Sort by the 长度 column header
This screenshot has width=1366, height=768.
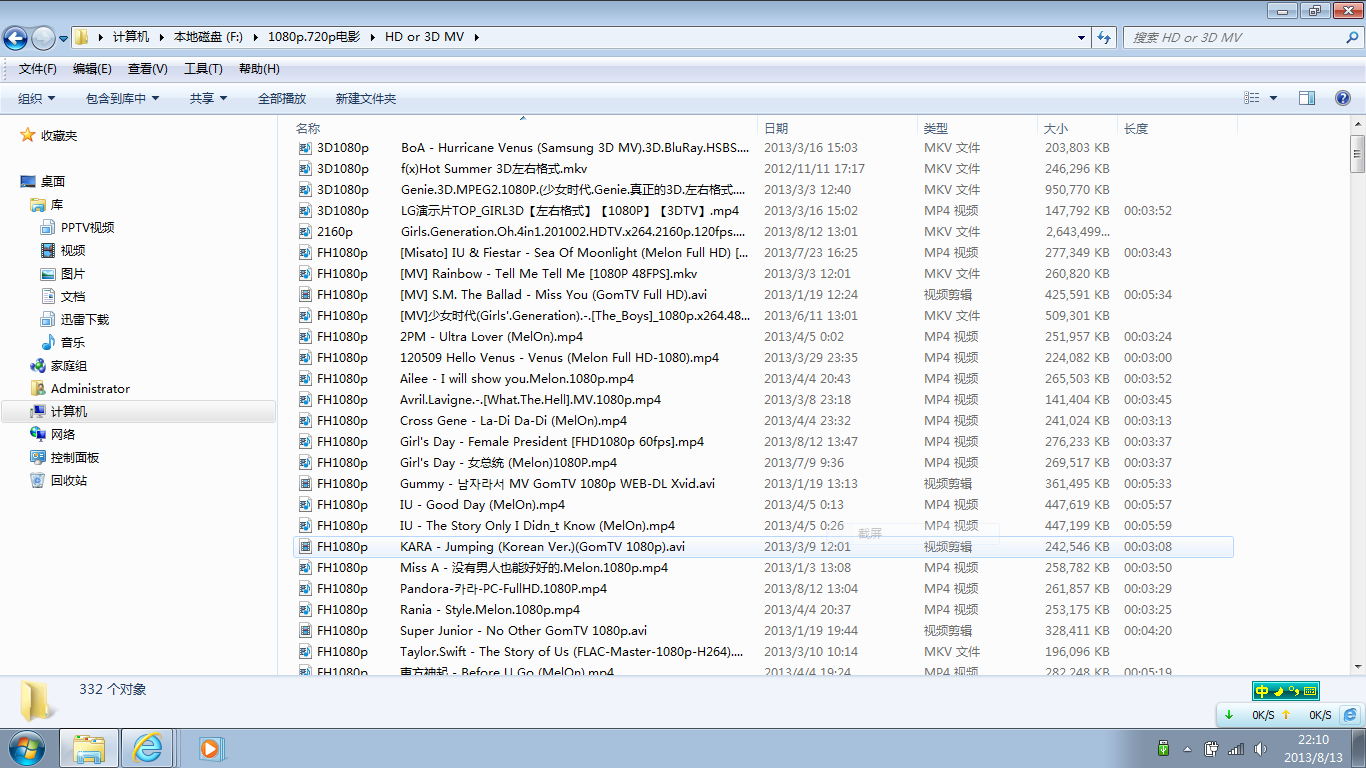pyautogui.click(x=1178, y=128)
